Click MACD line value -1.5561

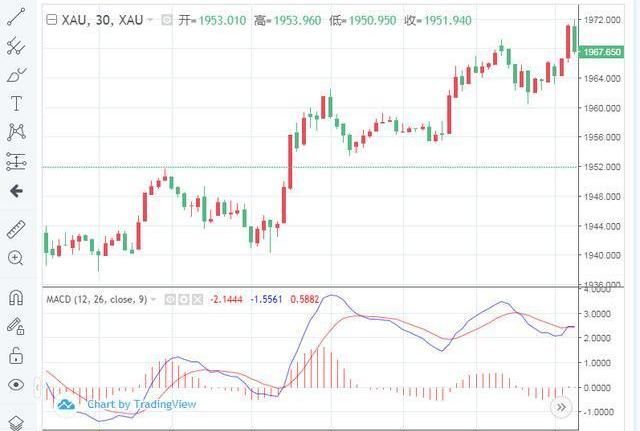tap(266, 300)
